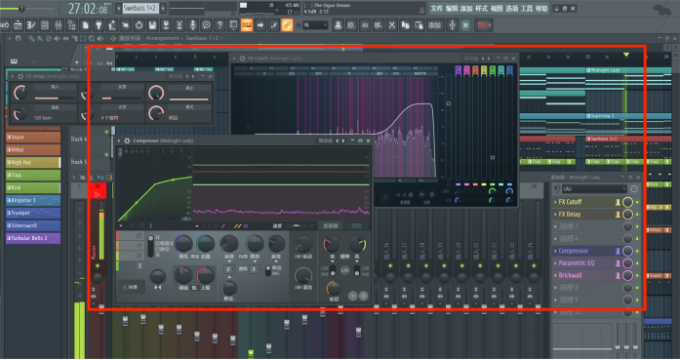Click the mirror arrows icon under Compressor knob

tap(158, 287)
